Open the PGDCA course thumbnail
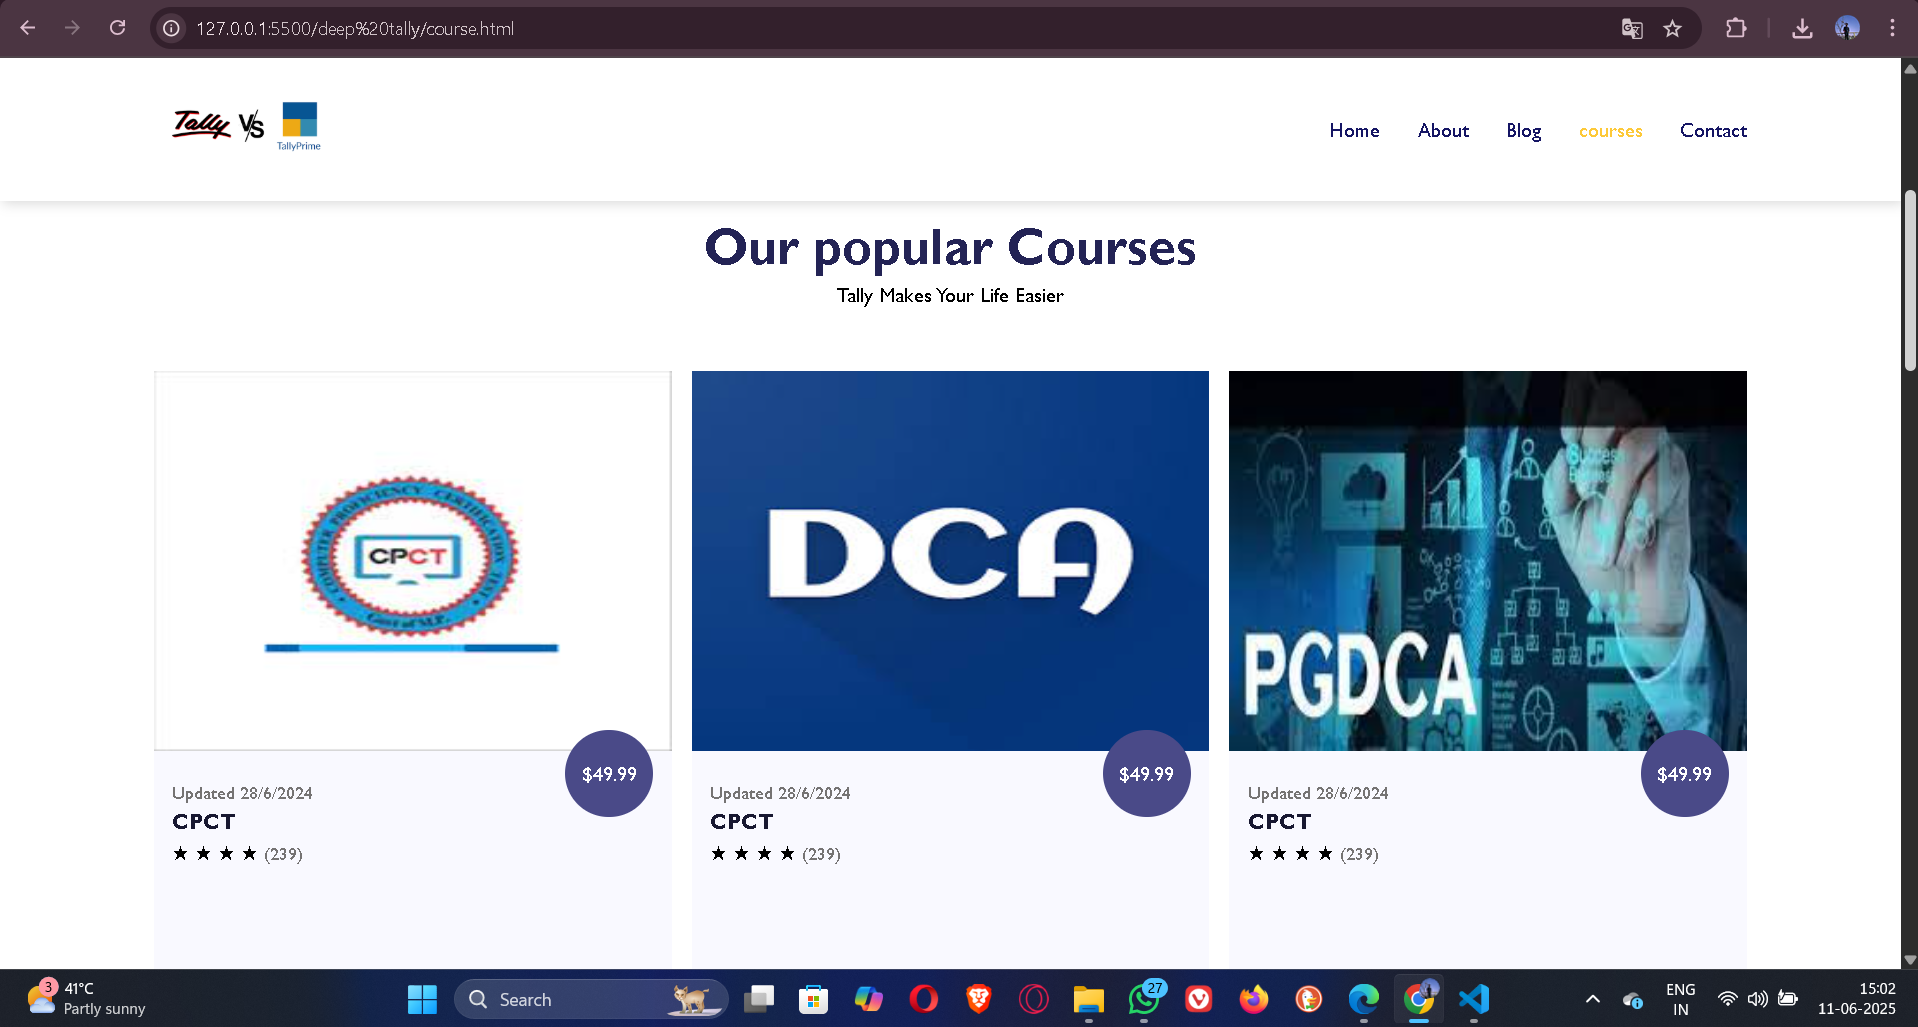The image size is (1918, 1027). tap(1487, 560)
